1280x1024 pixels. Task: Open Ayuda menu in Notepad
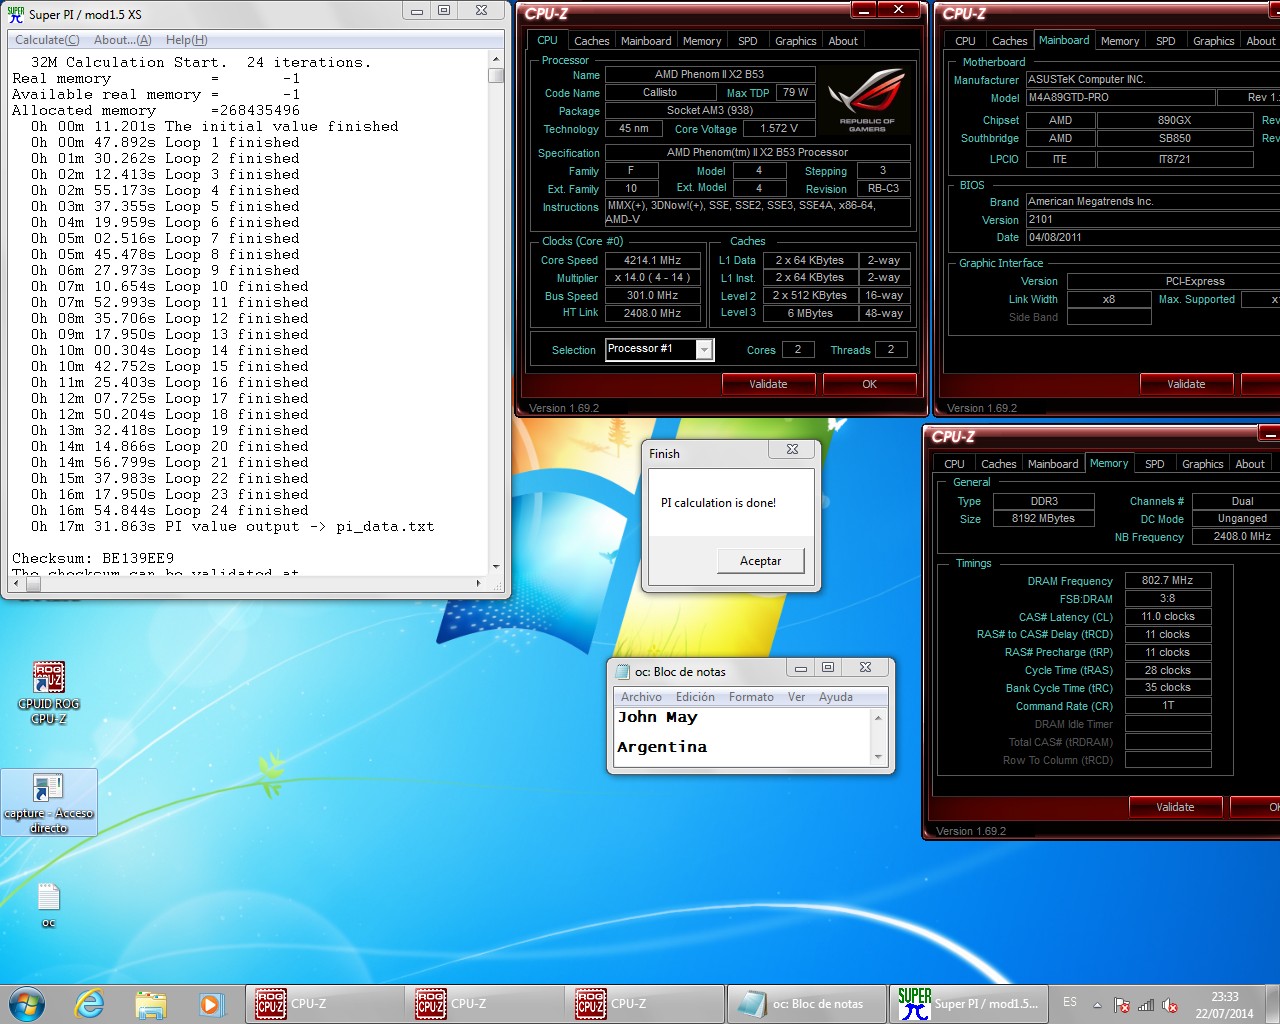click(x=836, y=697)
